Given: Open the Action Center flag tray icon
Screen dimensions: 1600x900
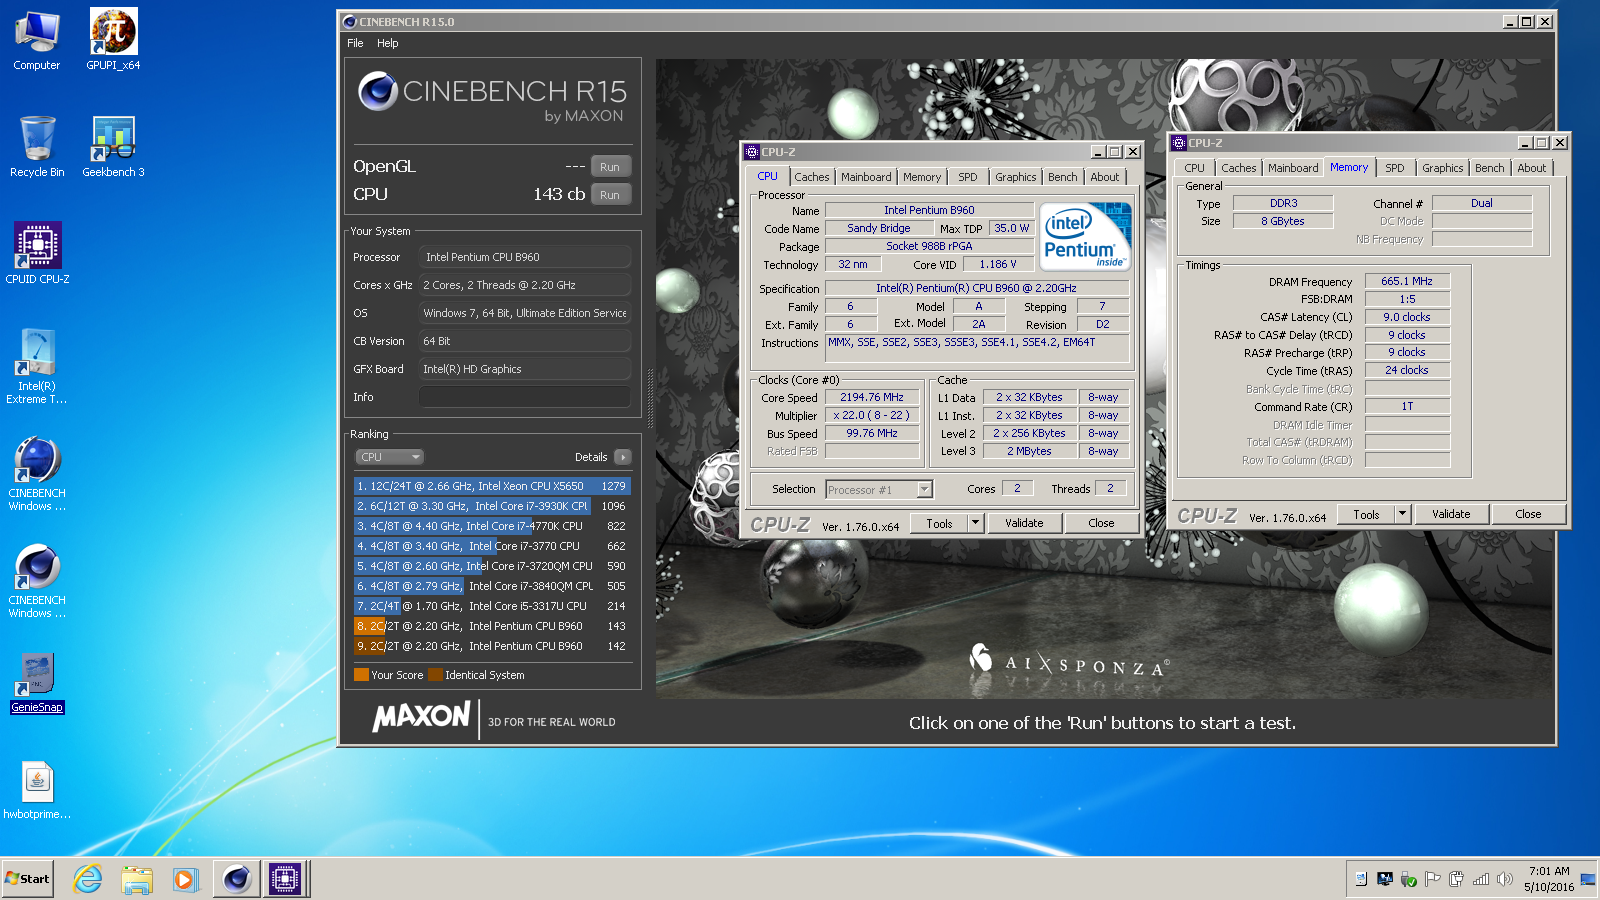Looking at the screenshot, I should coord(1432,879).
